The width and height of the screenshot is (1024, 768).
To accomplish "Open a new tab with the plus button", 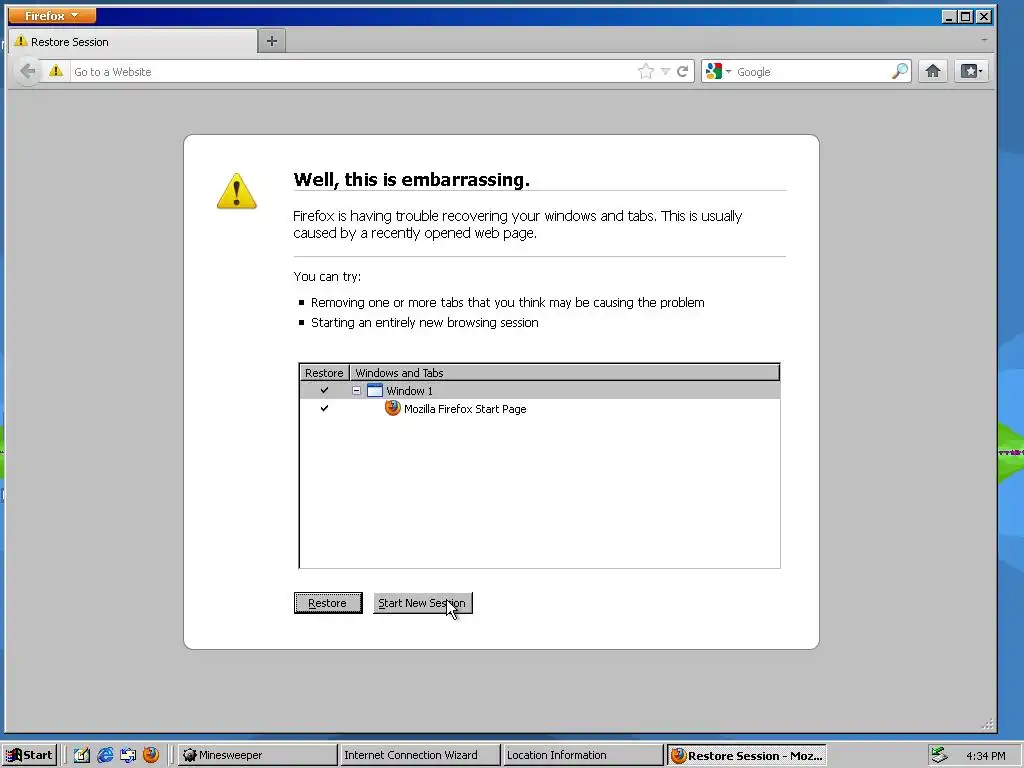I will [x=272, y=41].
